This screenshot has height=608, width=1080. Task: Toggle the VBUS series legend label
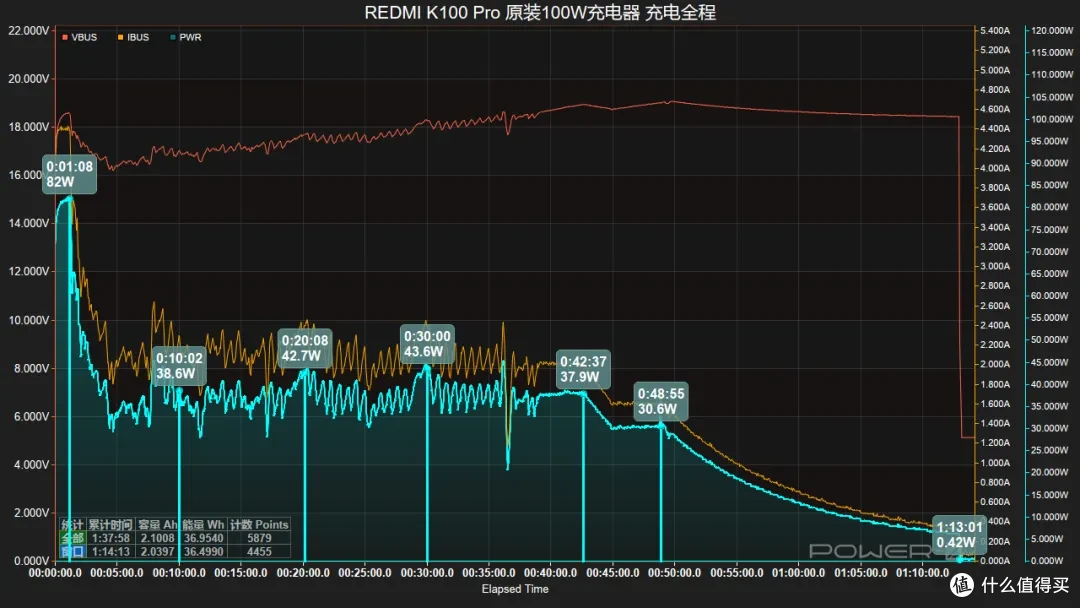[84, 37]
